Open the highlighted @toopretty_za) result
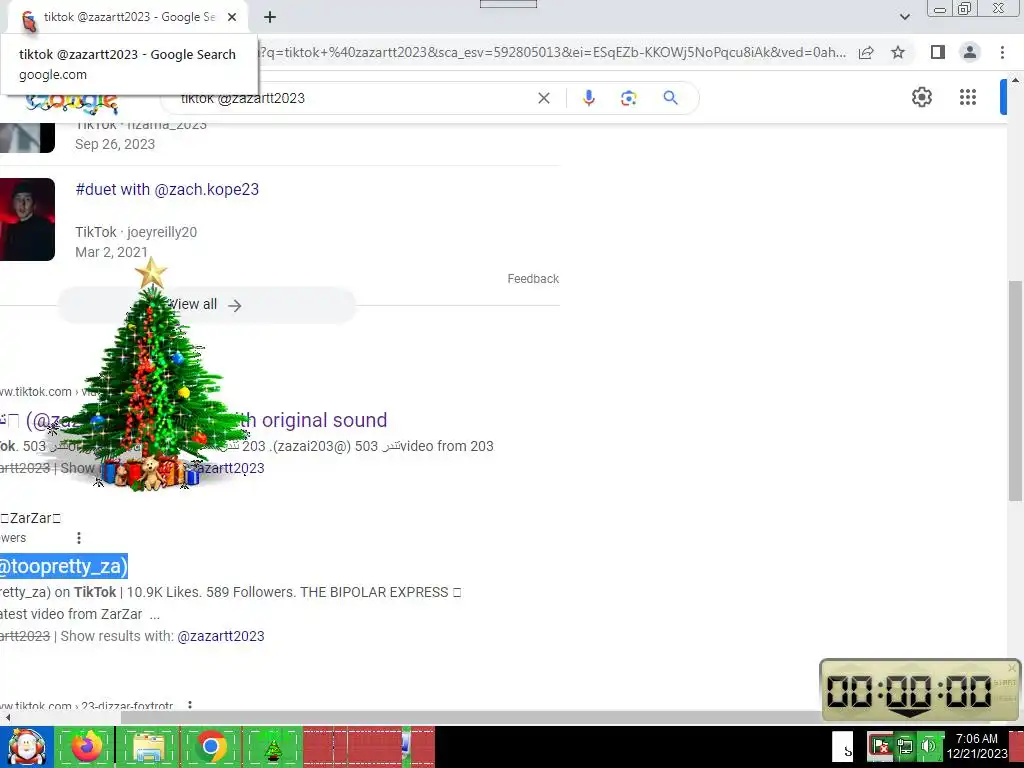This screenshot has width=1024, height=768. pos(63,566)
